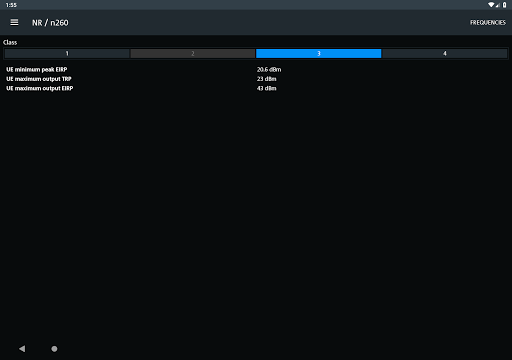Click the cellular signal status icon
This screenshot has width=512, height=360.
(498, 5)
